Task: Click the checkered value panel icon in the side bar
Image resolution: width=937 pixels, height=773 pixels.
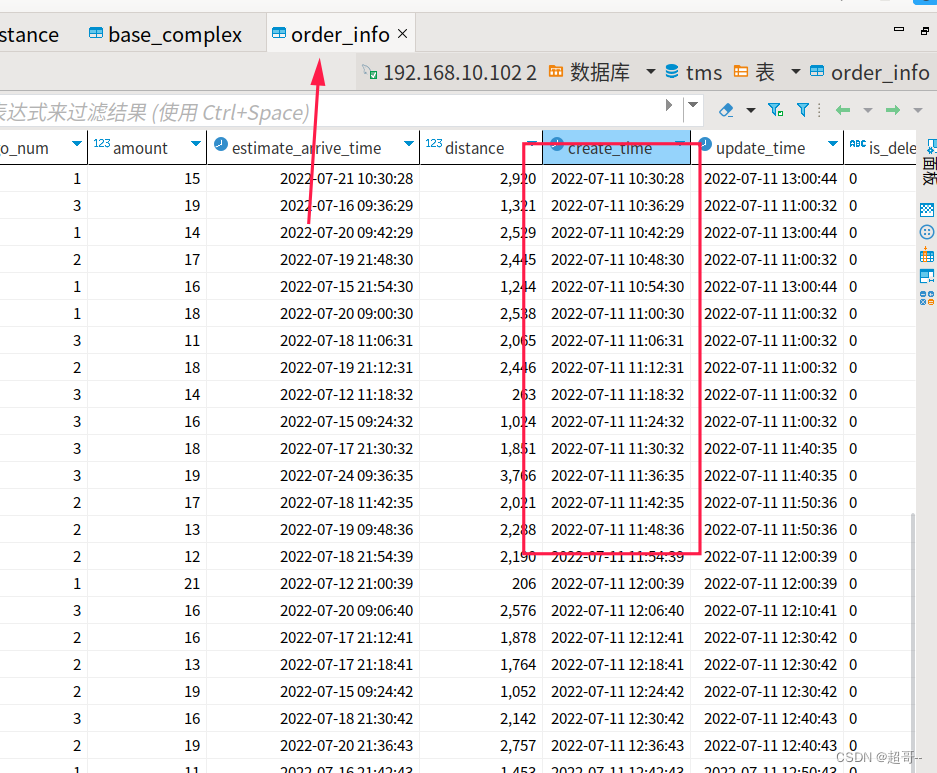Action: pyautogui.click(x=927, y=210)
